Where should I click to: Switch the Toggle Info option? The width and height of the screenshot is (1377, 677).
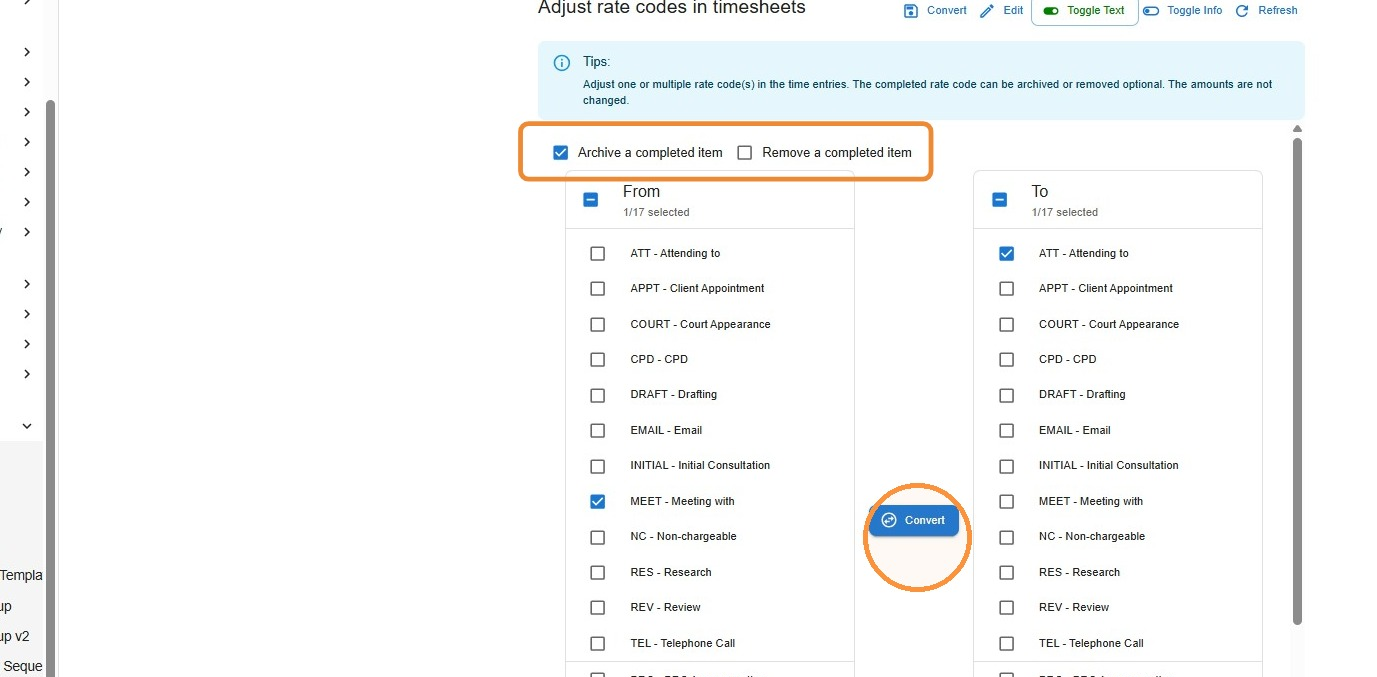coord(1183,11)
